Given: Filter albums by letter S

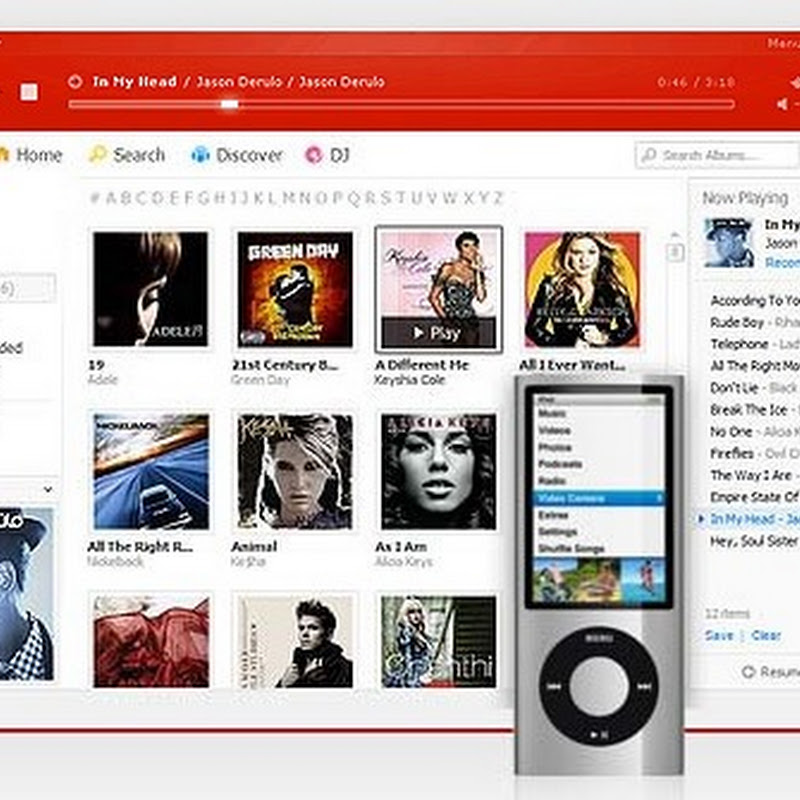Looking at the screenshot, I should point(386,198).
